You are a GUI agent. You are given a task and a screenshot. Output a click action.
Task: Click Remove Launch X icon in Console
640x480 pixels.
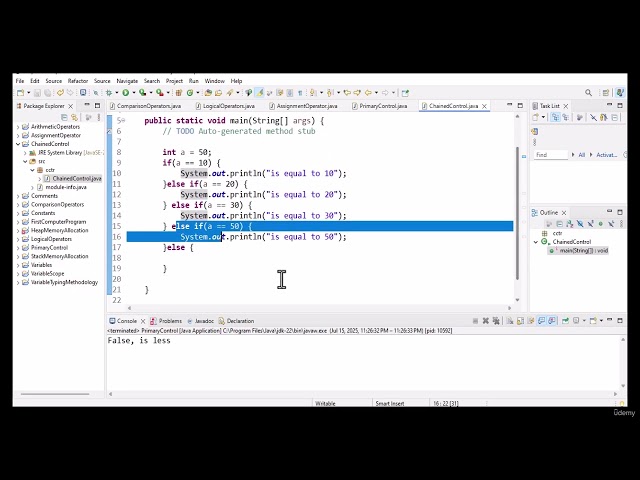[x=486, y=321]
